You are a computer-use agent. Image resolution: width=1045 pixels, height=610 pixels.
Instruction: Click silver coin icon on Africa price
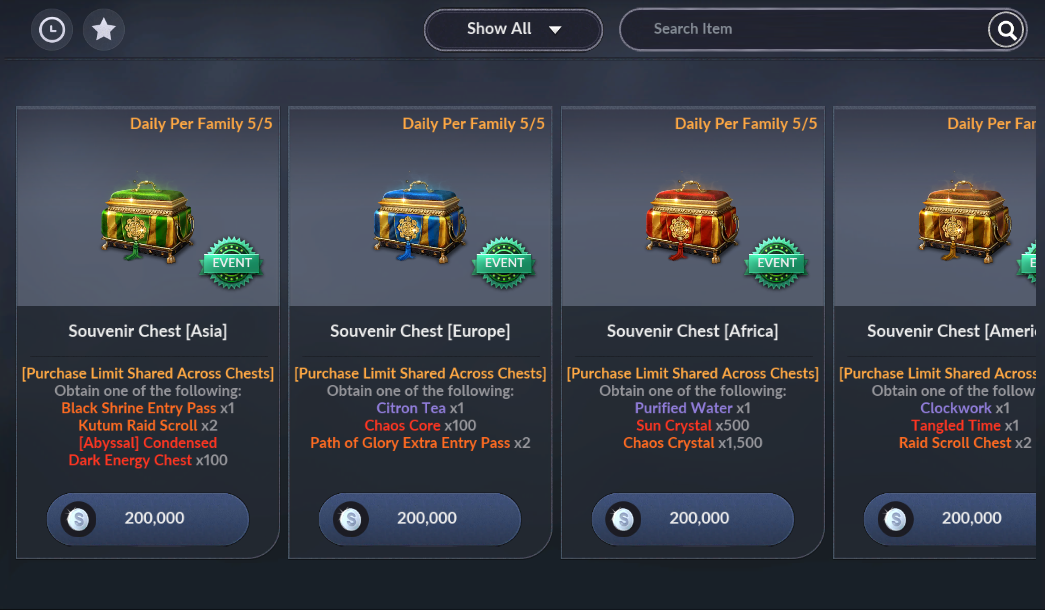tap(623, 519)
